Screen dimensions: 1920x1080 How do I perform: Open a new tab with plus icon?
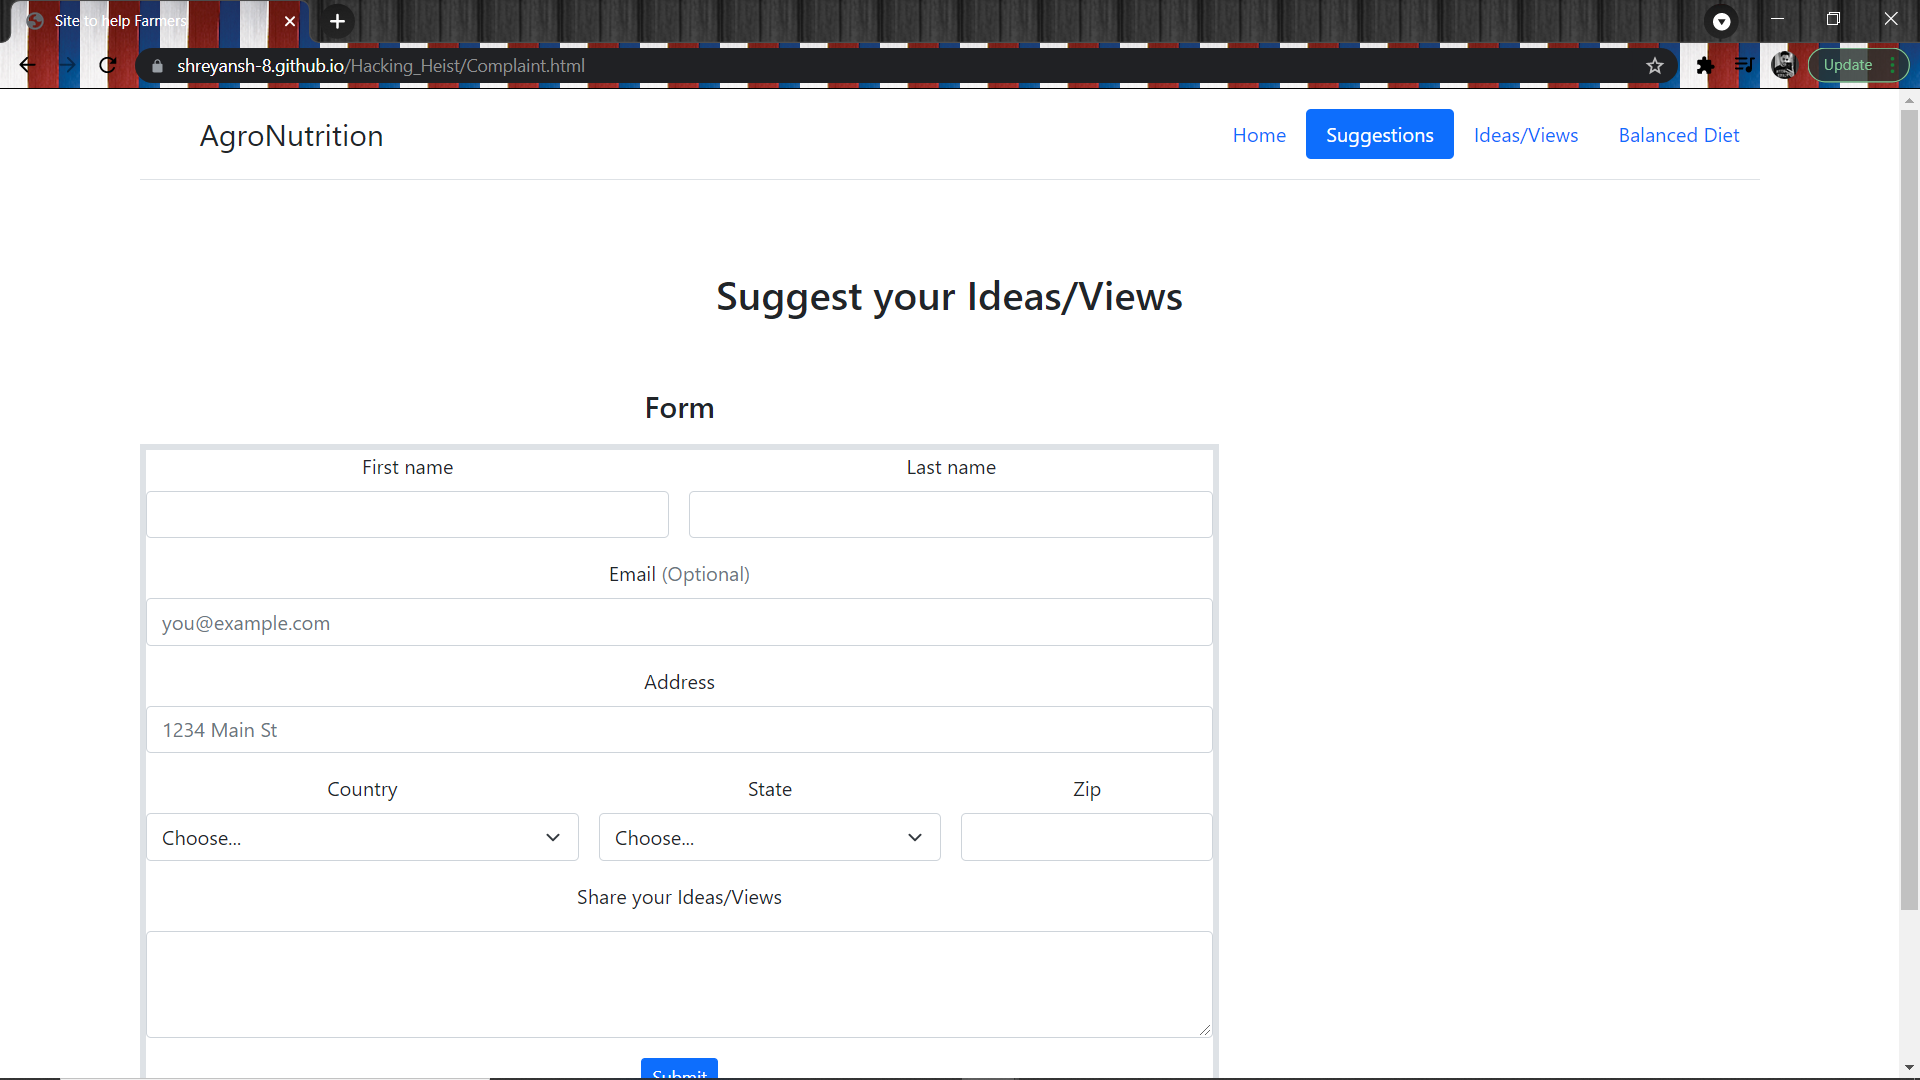tap(337, 21)
